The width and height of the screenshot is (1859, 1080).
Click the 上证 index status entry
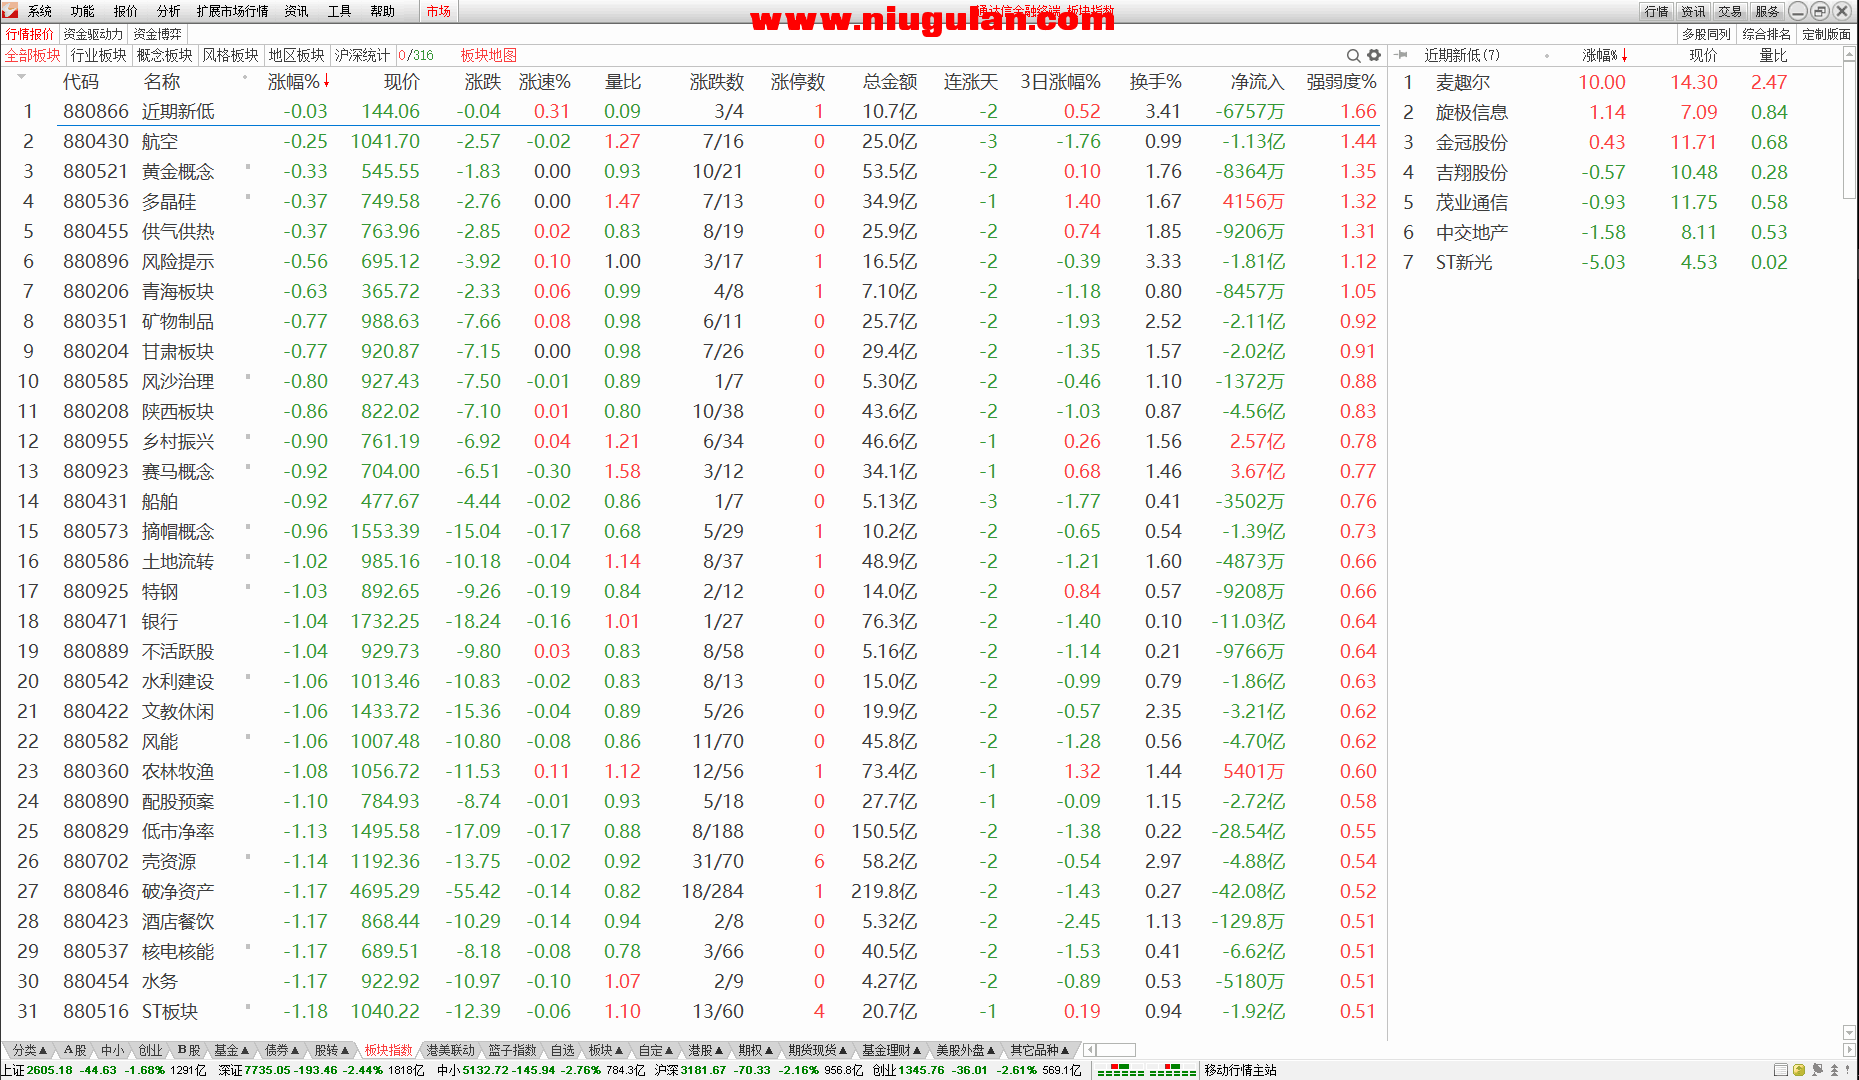pos(104,1070)
